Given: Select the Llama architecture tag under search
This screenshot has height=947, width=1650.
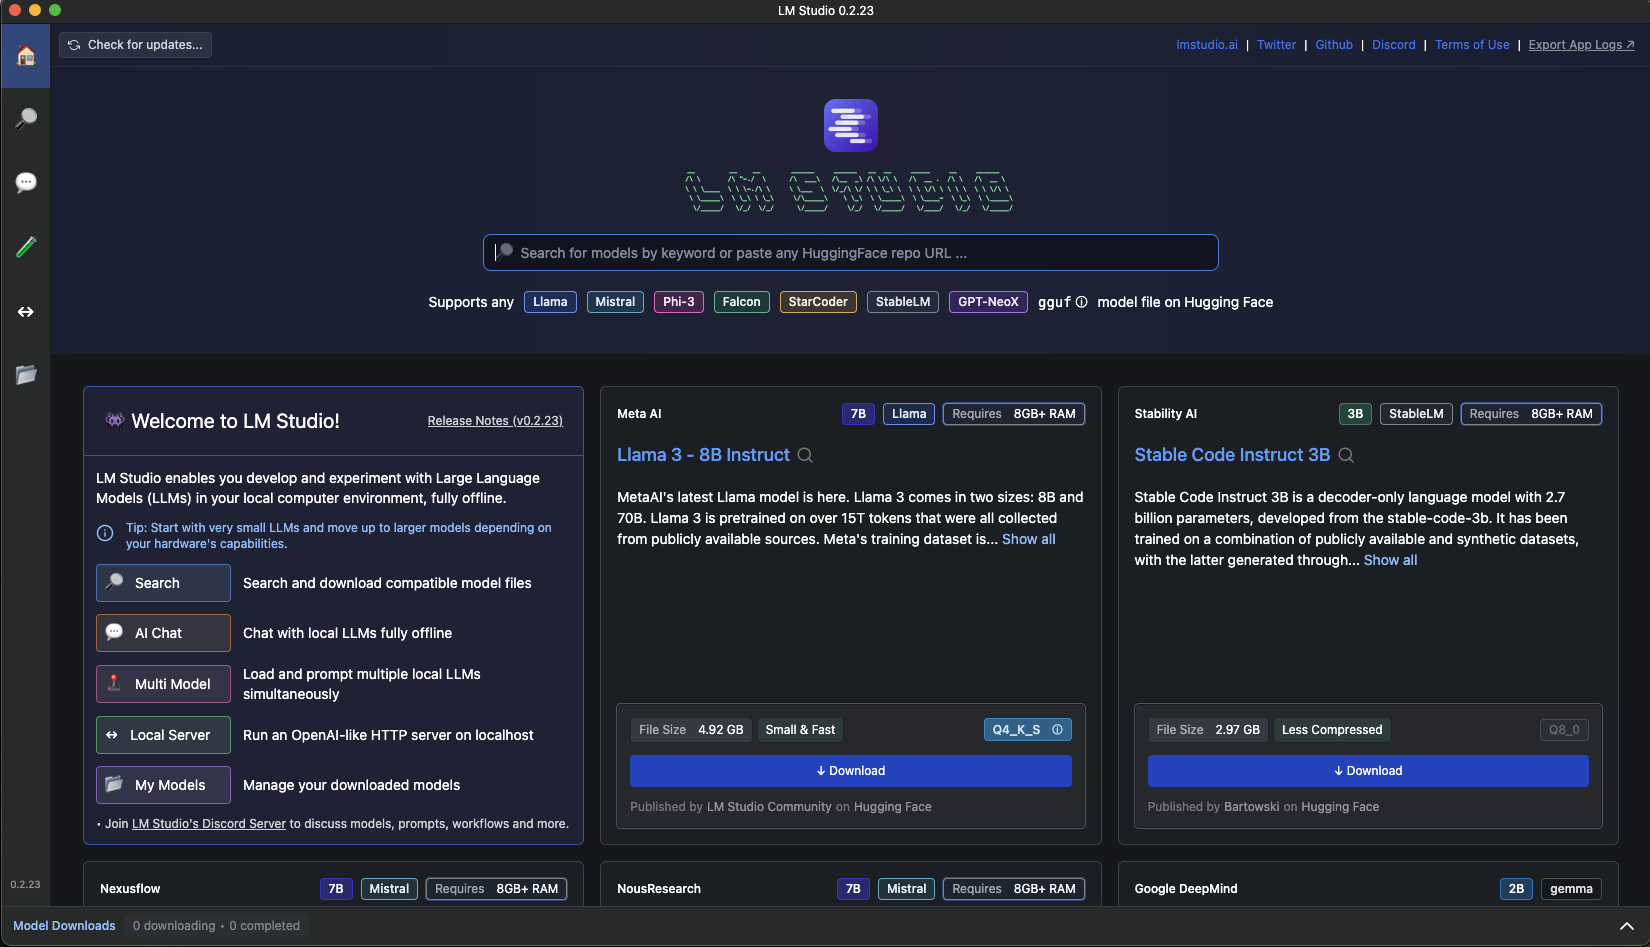Looking at the screenshot, I should [x=550, y=302].
